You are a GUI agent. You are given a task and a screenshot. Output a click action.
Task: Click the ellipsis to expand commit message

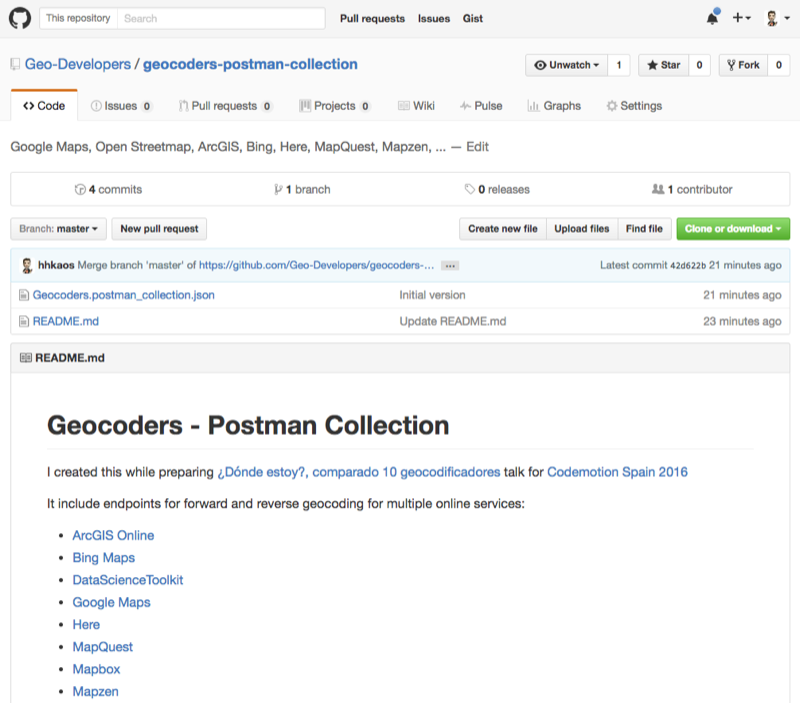pyautogui.click(x=449, y=265)
